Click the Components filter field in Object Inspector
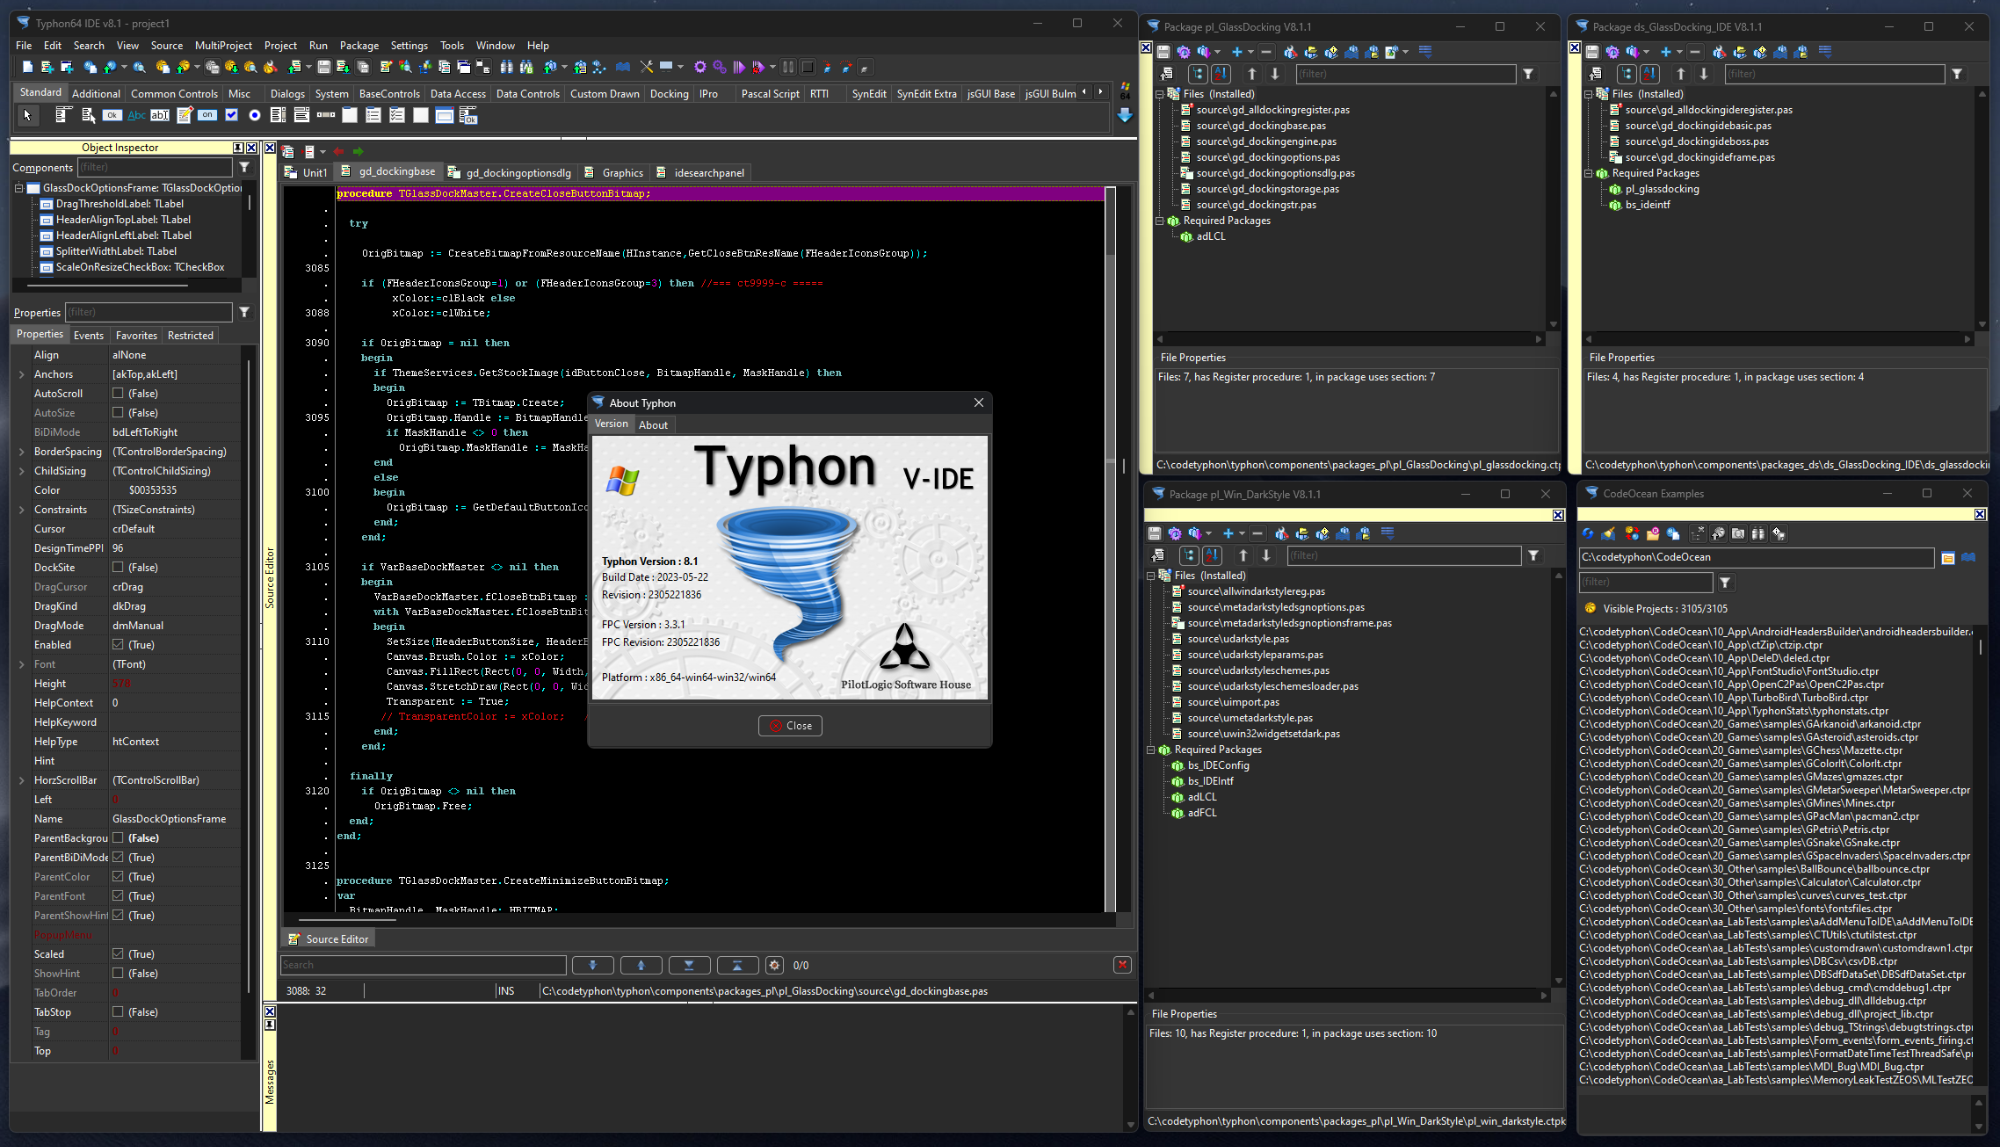The width and height of the screenshot is (2000, 1147). coord(155,168)
